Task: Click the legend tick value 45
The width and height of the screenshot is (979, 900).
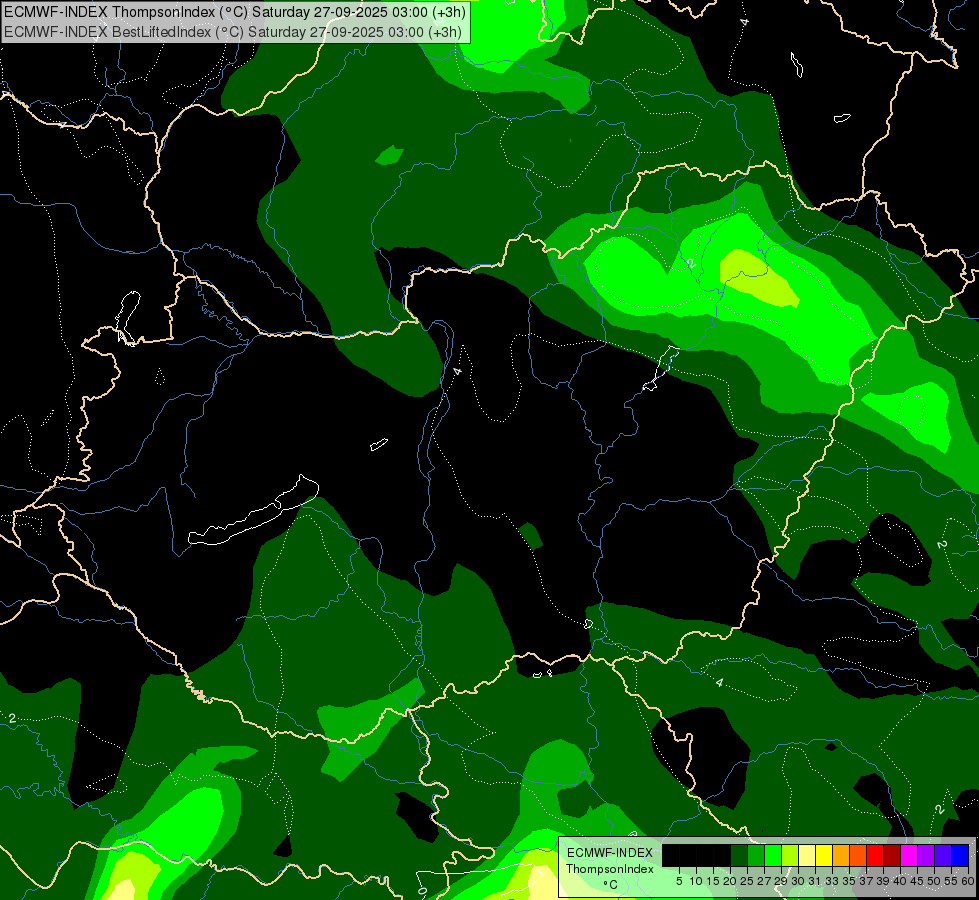Action: point(917,881)
